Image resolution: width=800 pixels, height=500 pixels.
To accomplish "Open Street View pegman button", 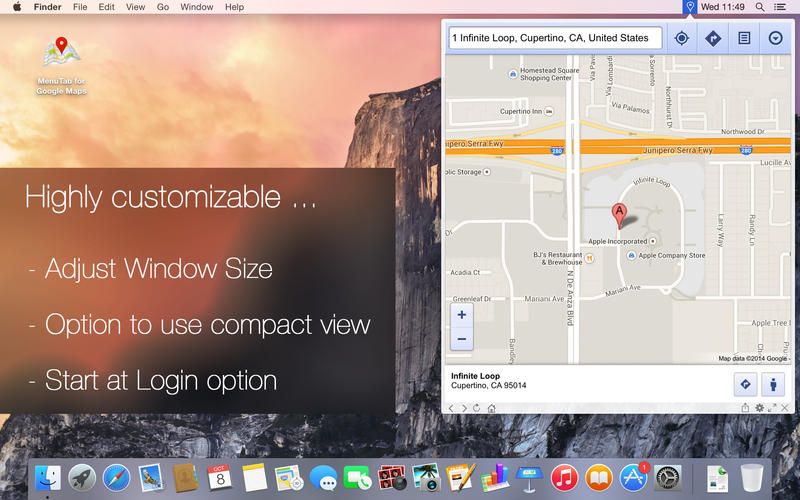I will tap(774, 384).
